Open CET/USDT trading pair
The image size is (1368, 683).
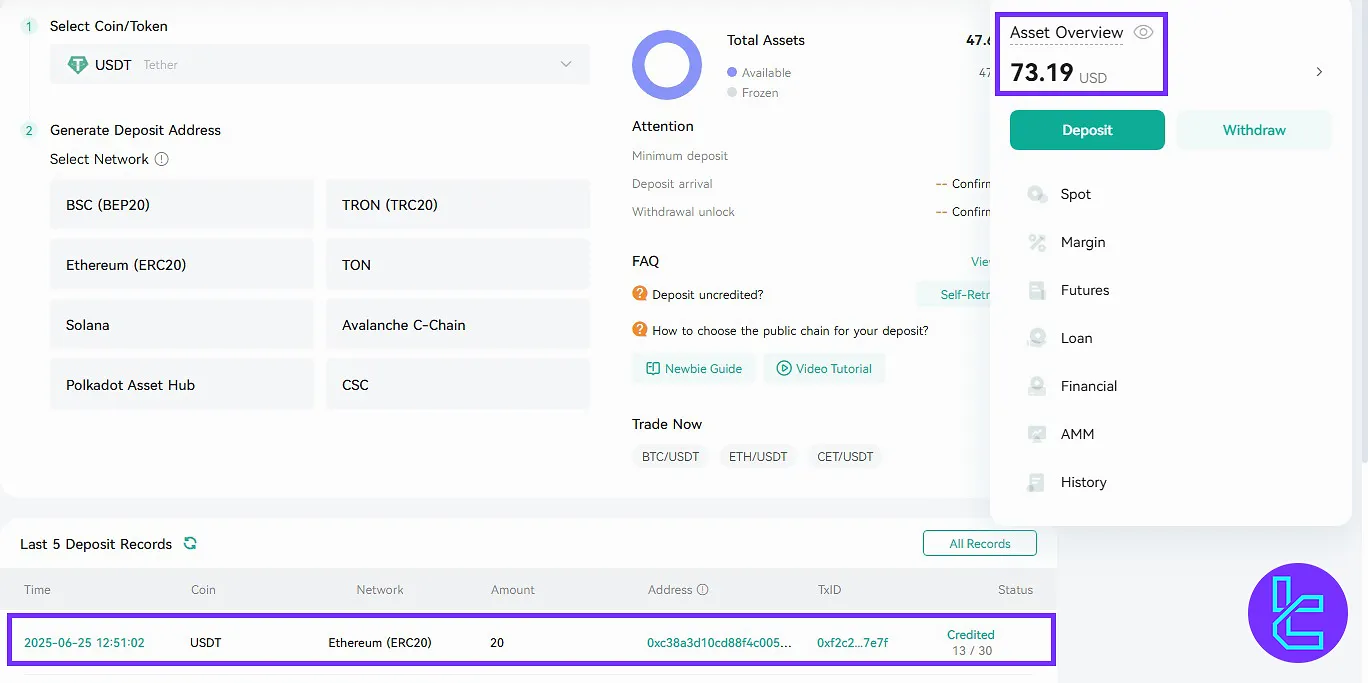point(845,457)
